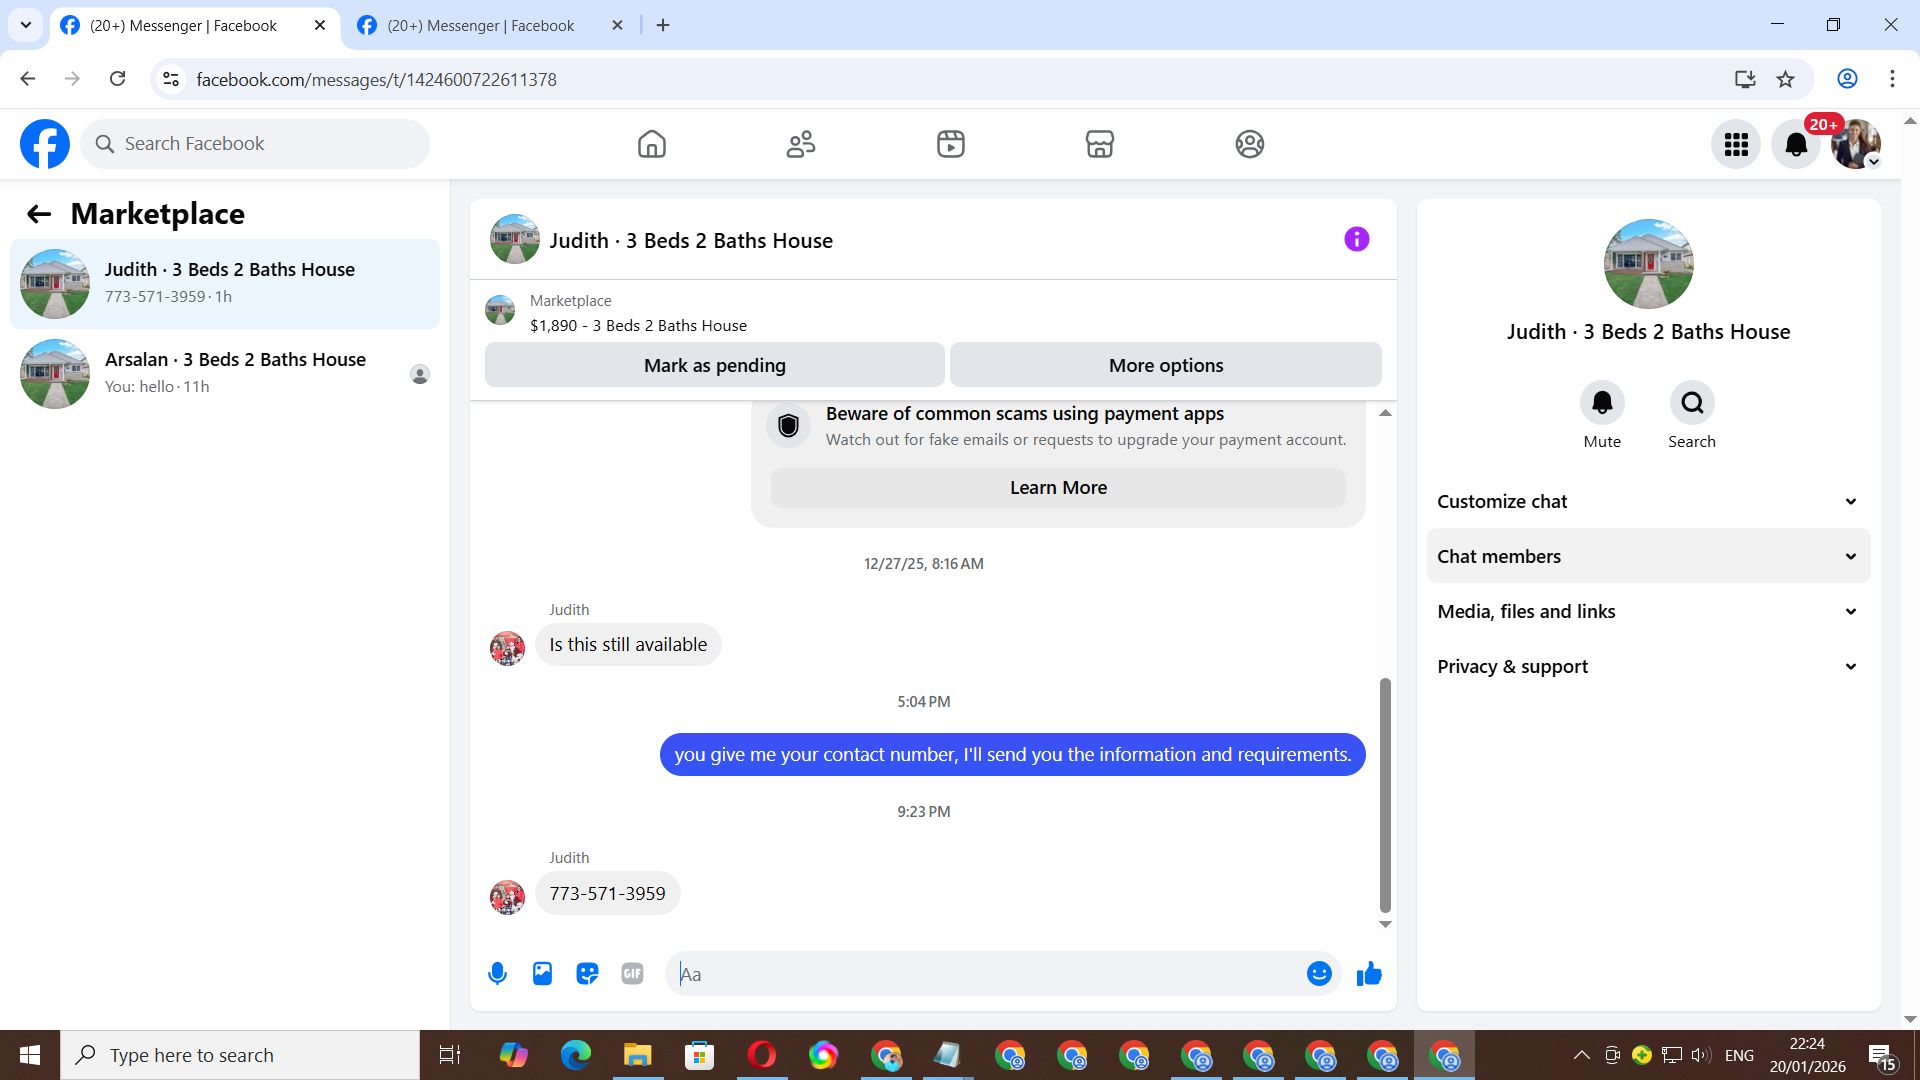Viewport: 1920px width, 1080px height.
Task: Click the $1,890 listing title link
Action: point(638,326)
